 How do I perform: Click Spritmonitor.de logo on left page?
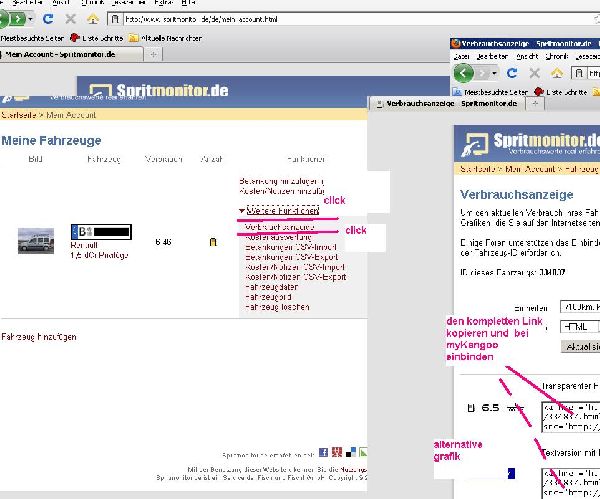pyautogui.click(x=158, y=90)
